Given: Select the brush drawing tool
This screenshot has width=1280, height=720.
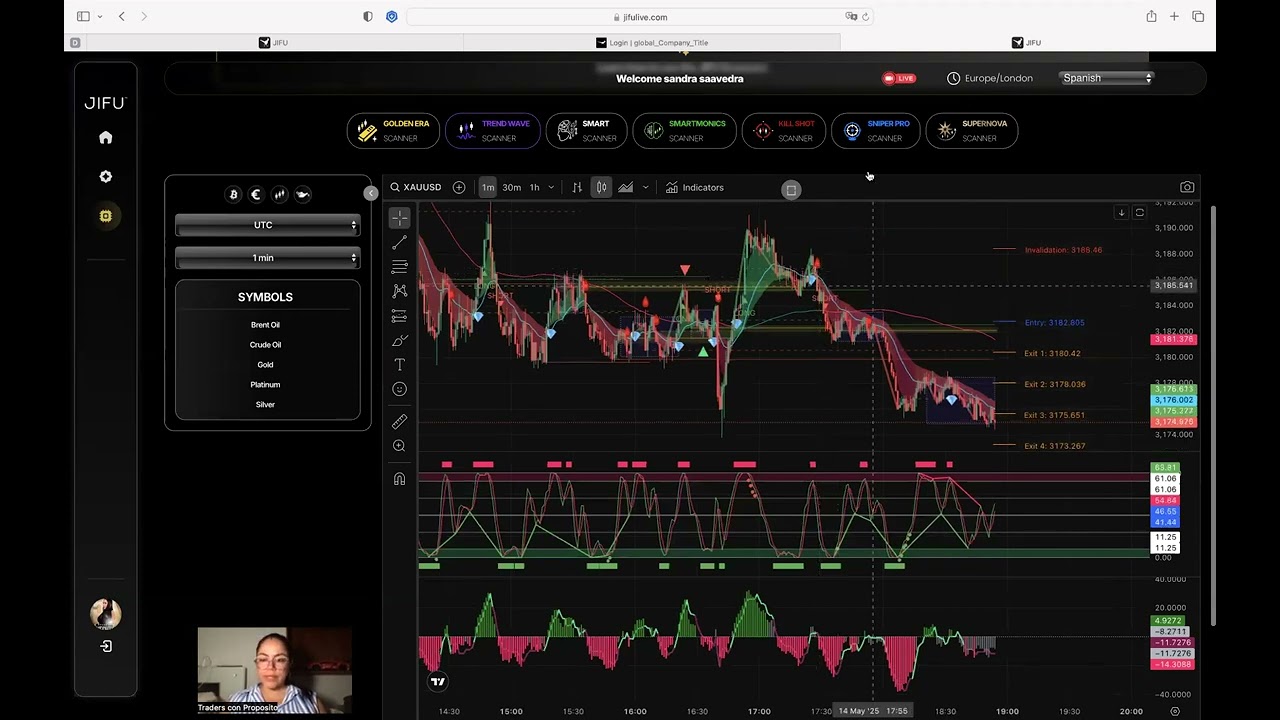Looking at the screenshot, I should pyautogui.click(x=399, y=341).
